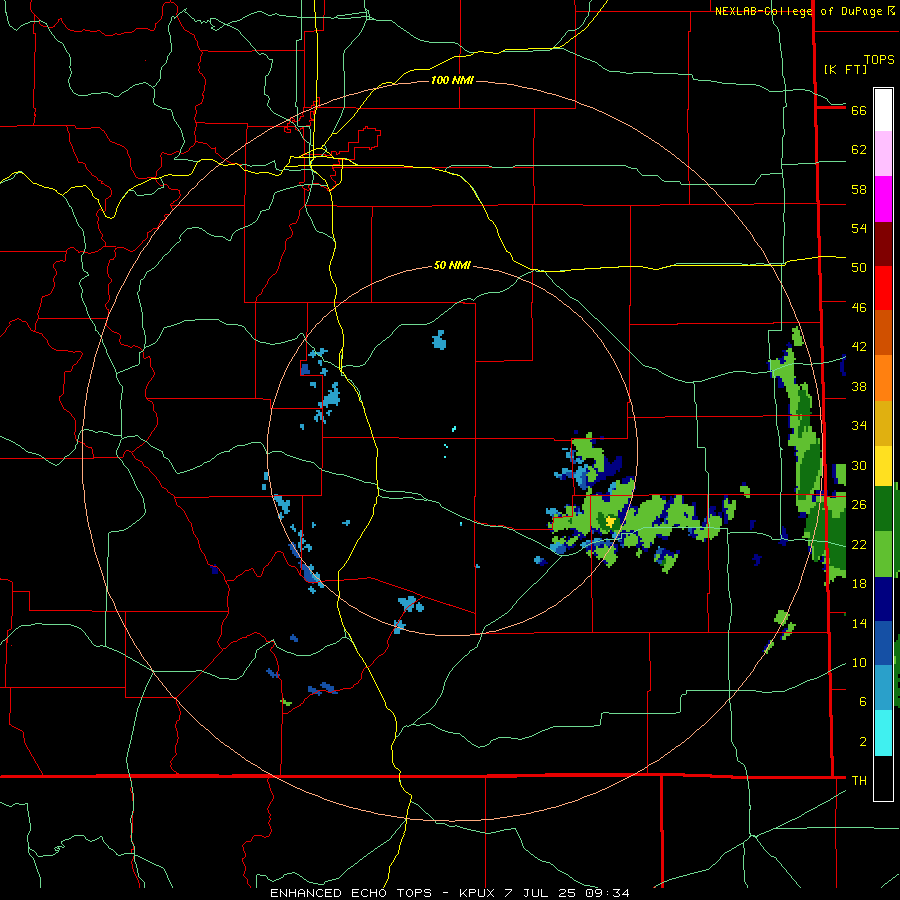The height and width of the screenshot is (900, 900).
Task: Click the 2 legend value
Action: [x=863, y=742]
